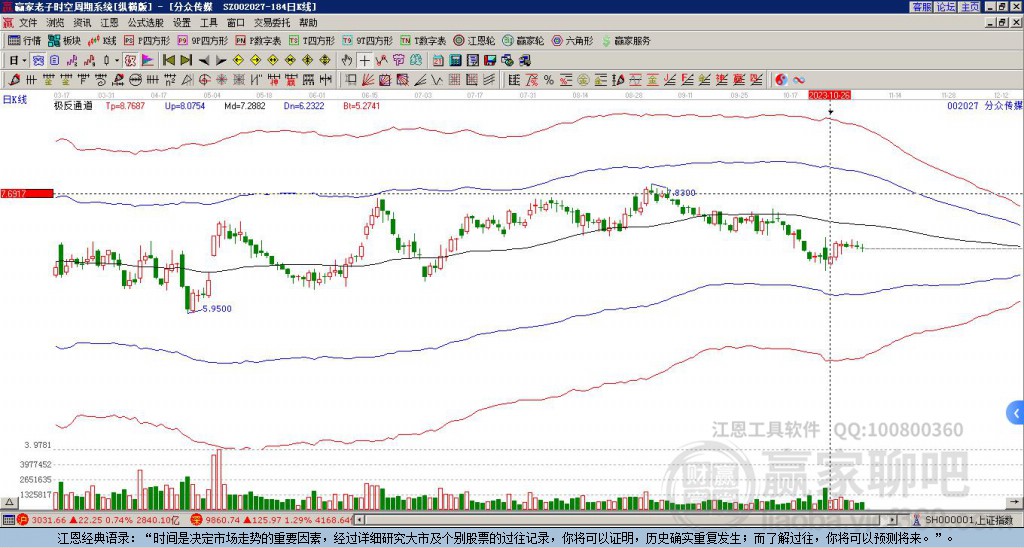Open the T数字表 tool
This screenshot has width=1024, height=548.
click(423, 40)
